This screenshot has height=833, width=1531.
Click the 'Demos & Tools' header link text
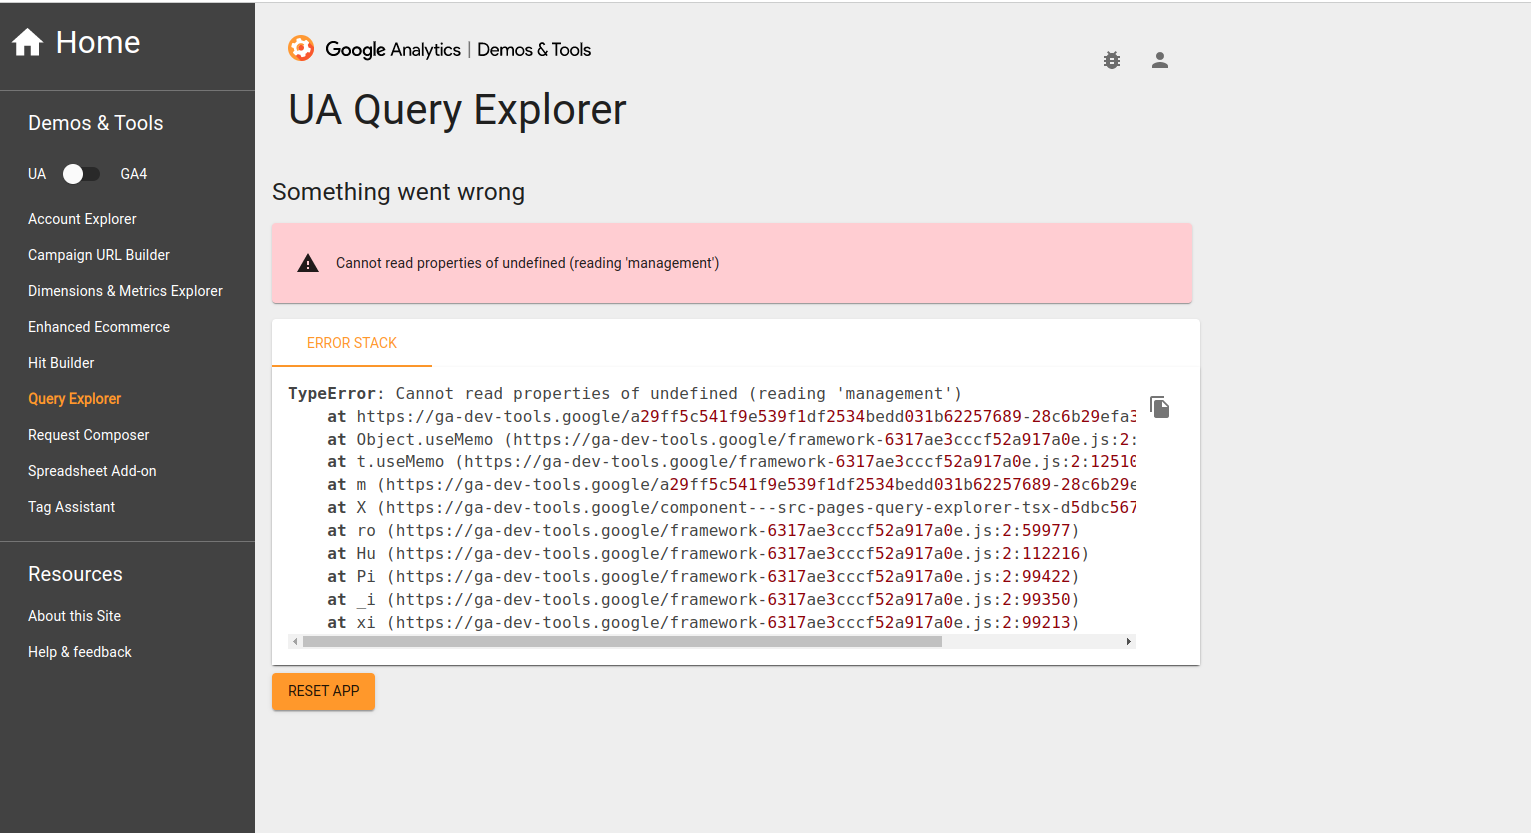click(534, 50)
